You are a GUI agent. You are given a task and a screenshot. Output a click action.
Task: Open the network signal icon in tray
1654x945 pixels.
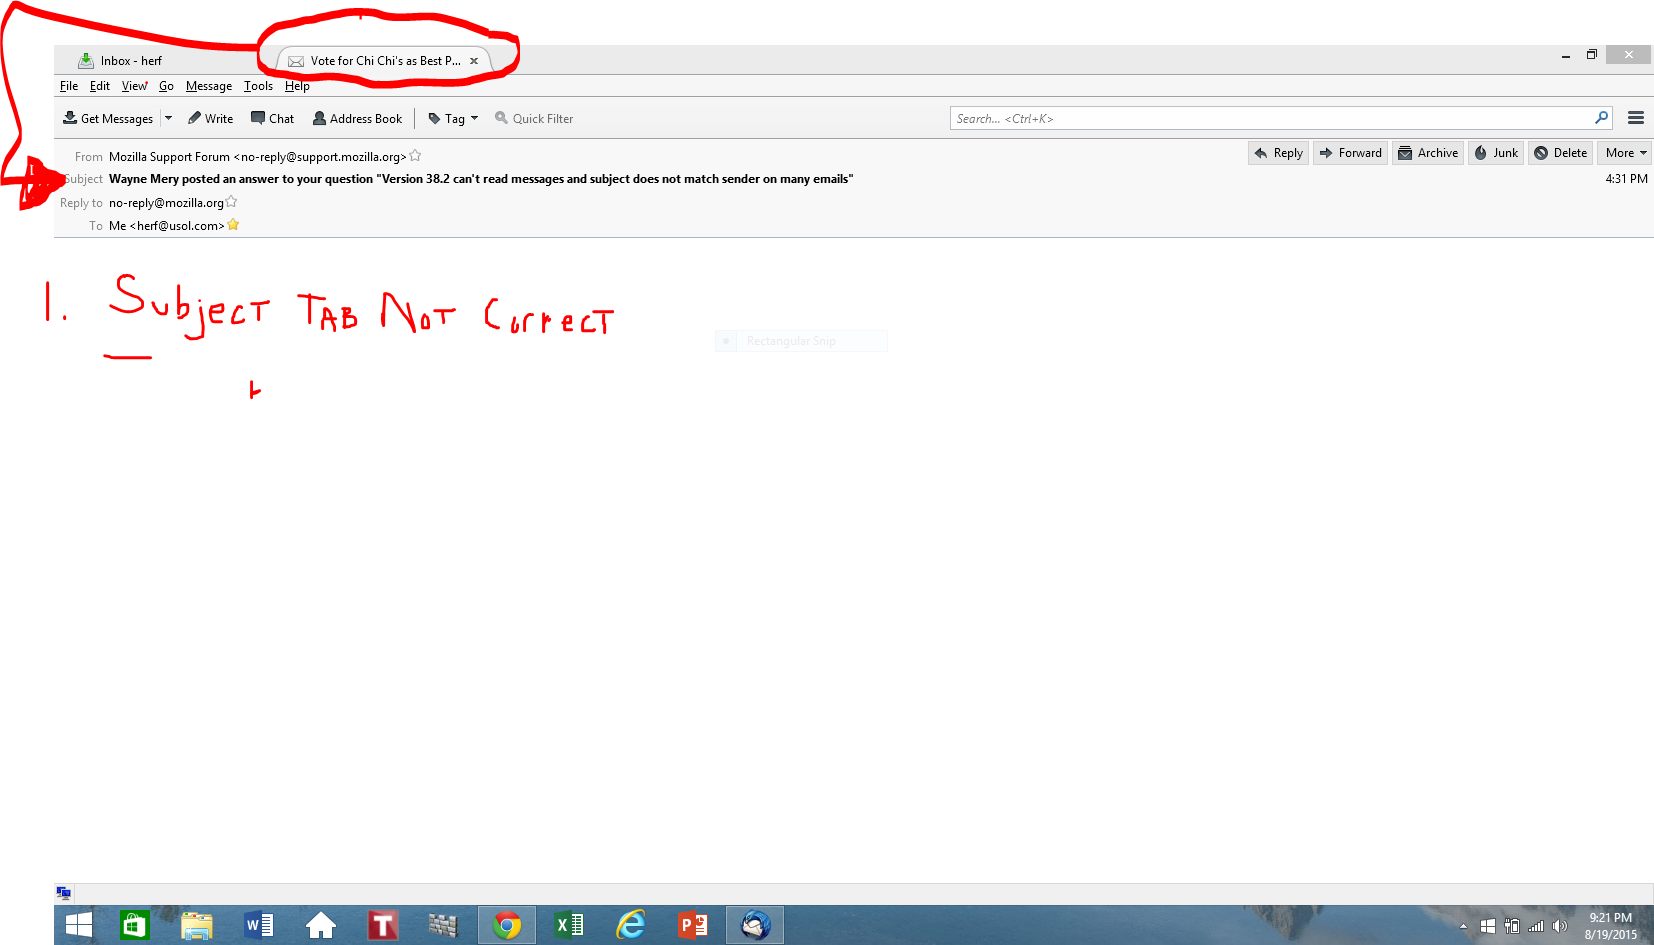click(1536, 926)
